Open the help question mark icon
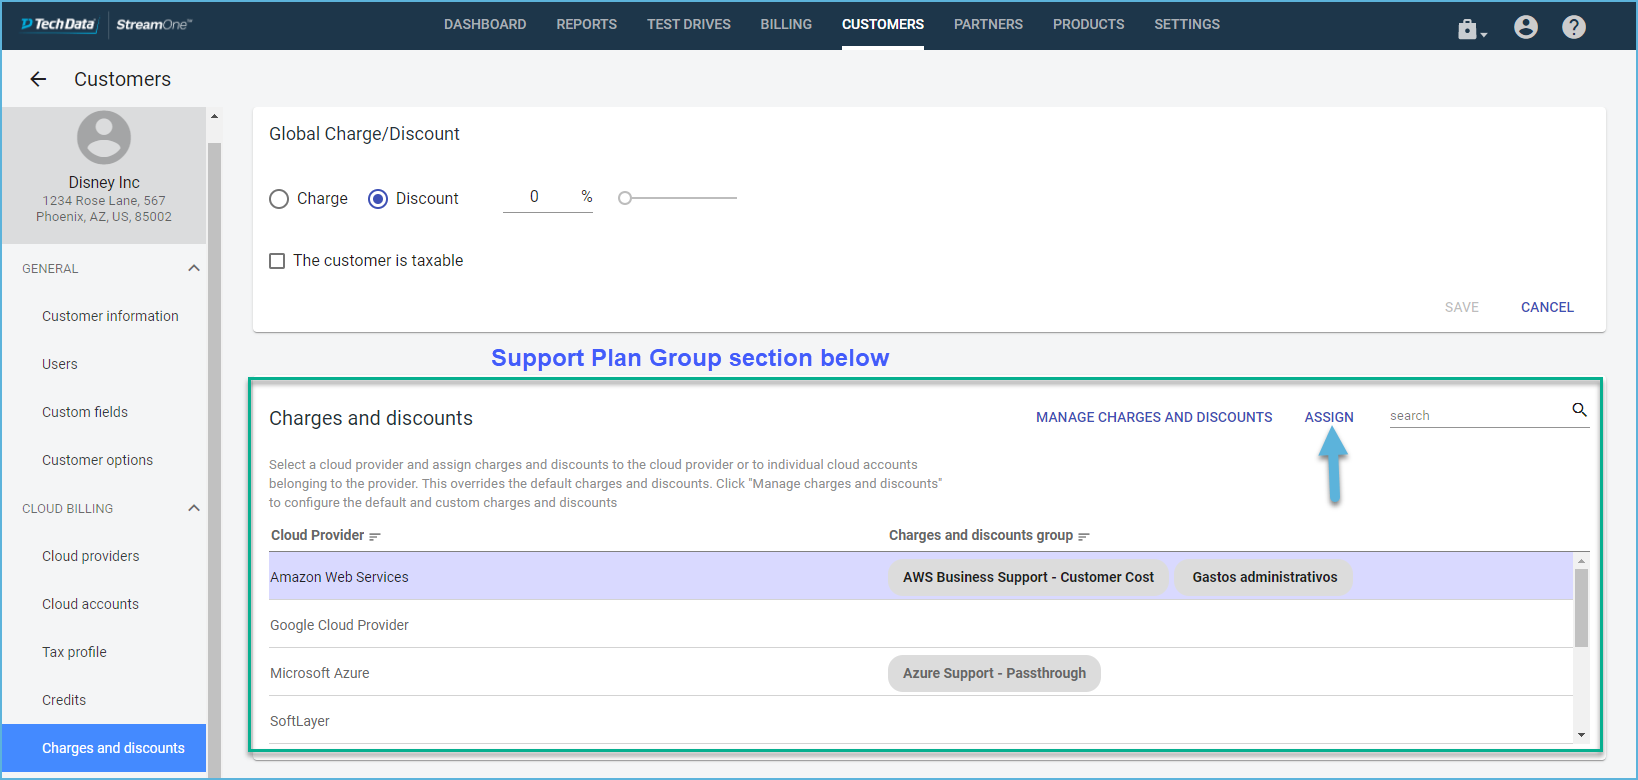Image resolution: width=1638 pixels, height=780 pixels. pos(1574,27)
